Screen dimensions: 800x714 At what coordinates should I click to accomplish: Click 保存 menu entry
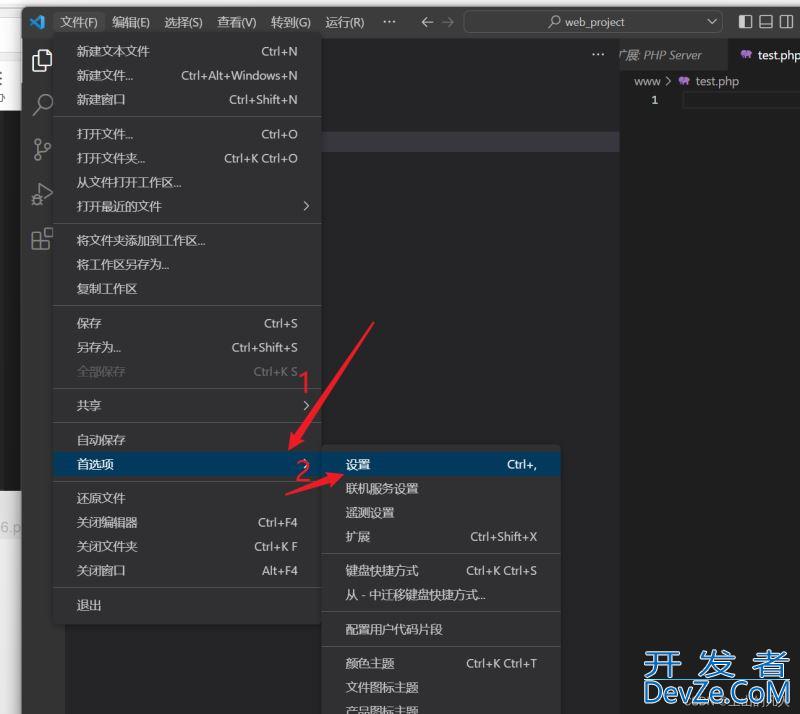tap(187, 323)
